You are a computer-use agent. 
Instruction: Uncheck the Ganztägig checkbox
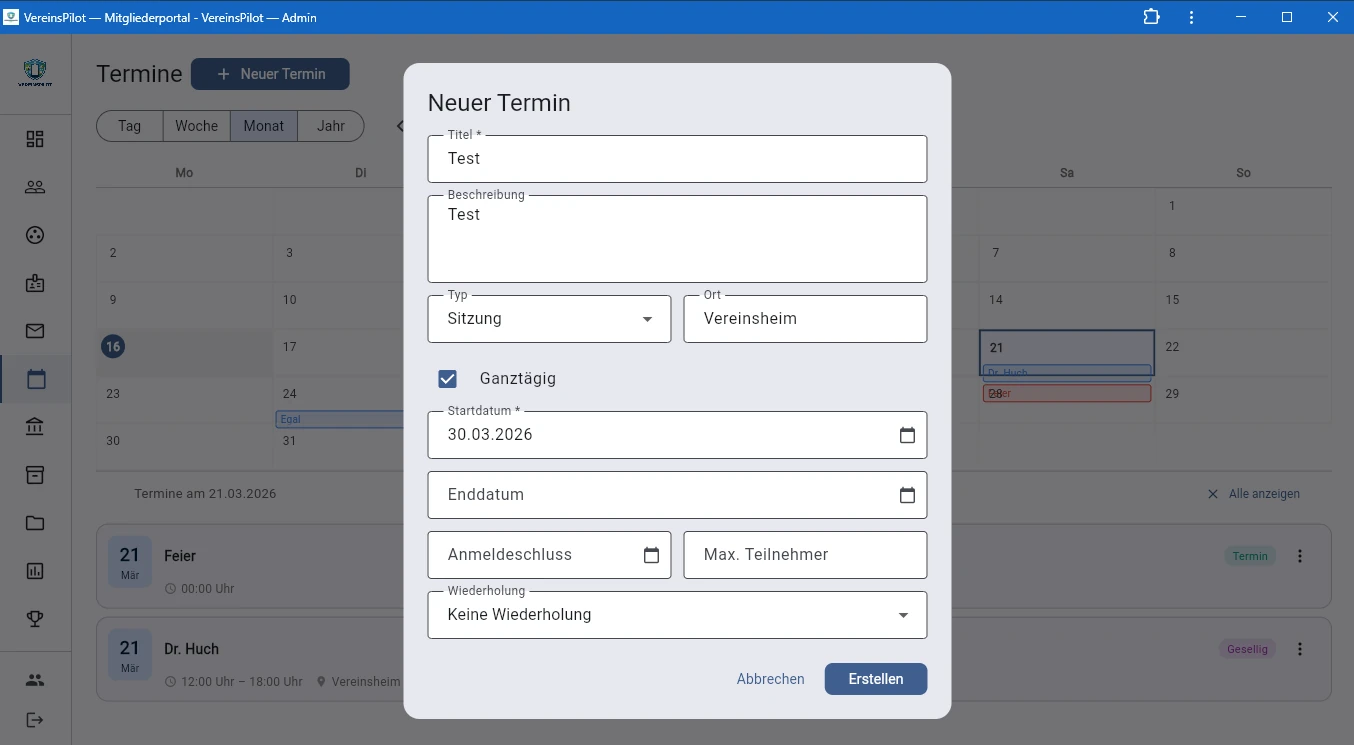(447, 378)
